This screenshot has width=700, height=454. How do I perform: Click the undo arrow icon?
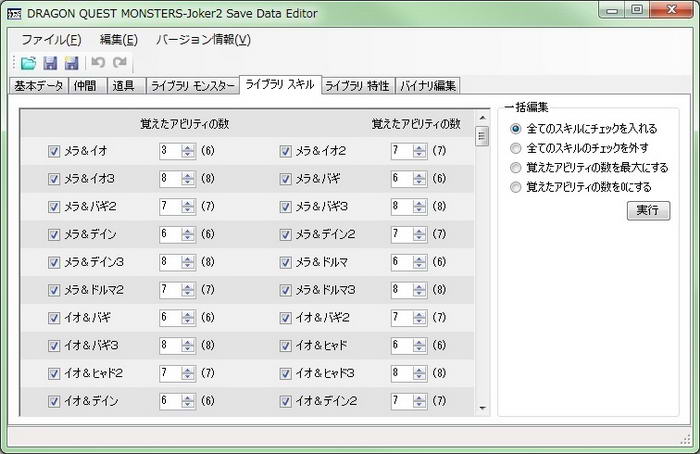(99, 63)
